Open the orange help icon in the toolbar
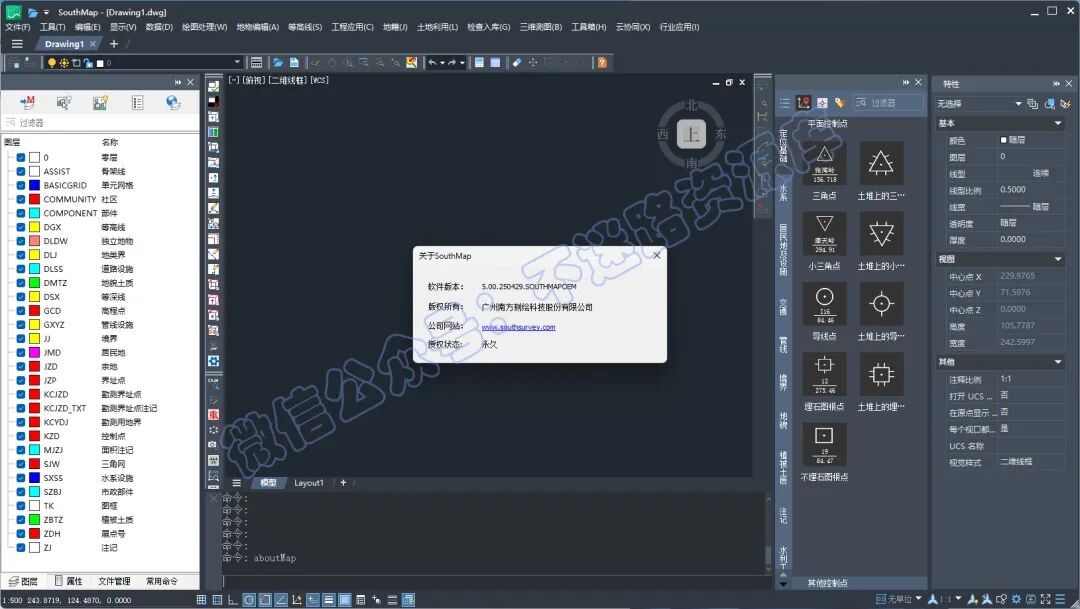The width and height of the screenshot is (1080, 609). [602, 63]
